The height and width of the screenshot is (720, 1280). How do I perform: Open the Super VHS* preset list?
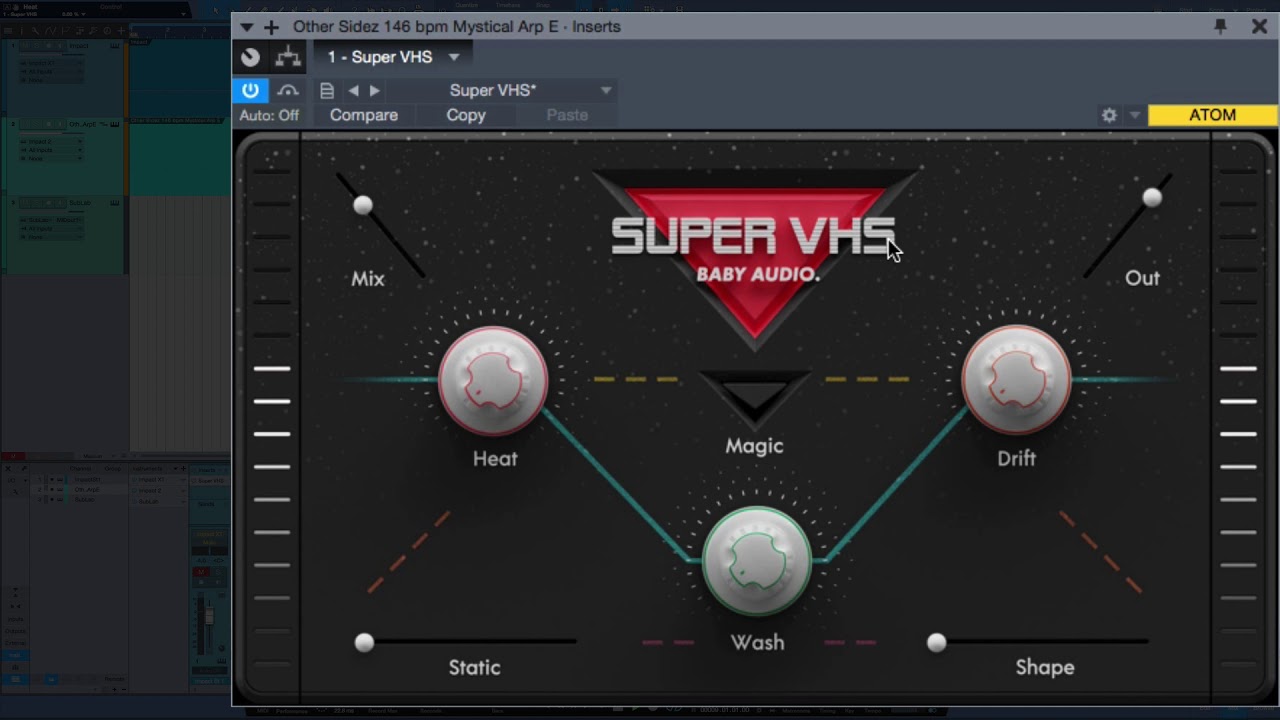(x=500, y=90)
